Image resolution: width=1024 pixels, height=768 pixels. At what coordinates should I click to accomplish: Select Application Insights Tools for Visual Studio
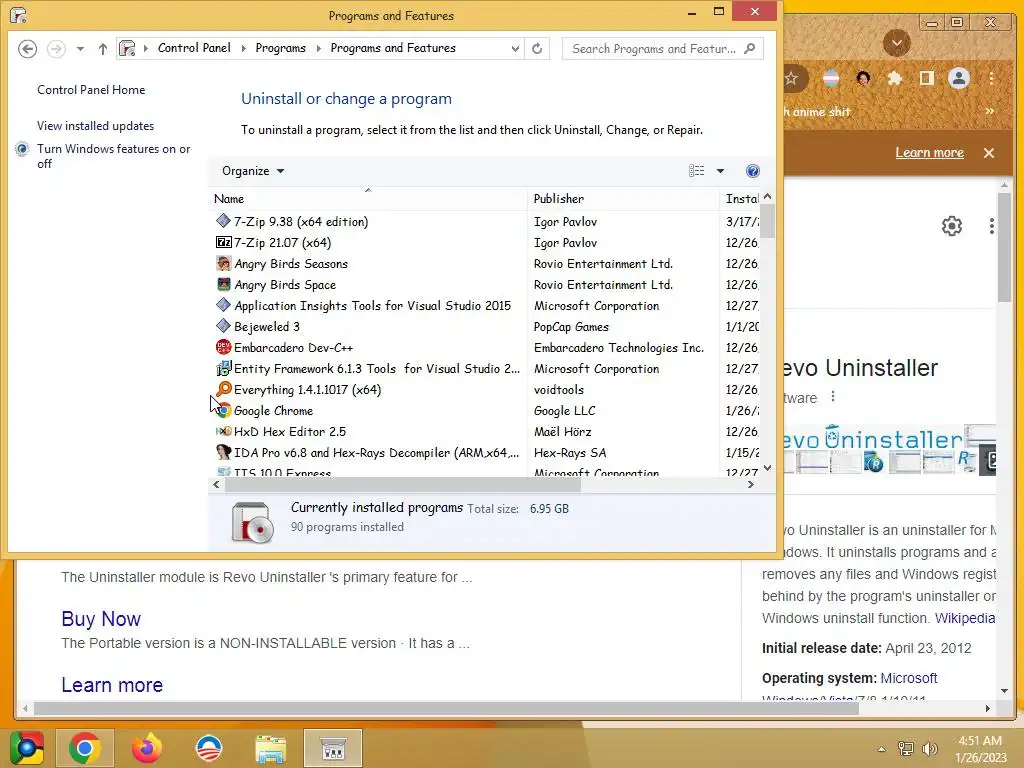tap(372, 306)
